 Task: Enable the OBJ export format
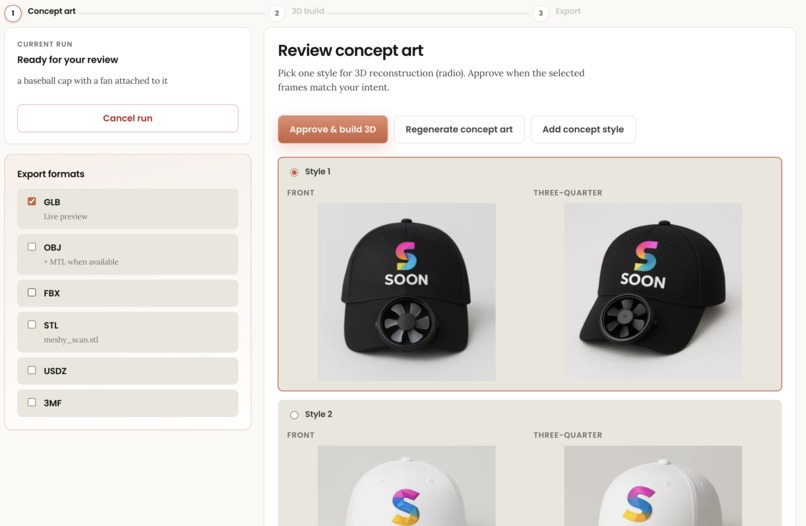click(x=32, y=247)
